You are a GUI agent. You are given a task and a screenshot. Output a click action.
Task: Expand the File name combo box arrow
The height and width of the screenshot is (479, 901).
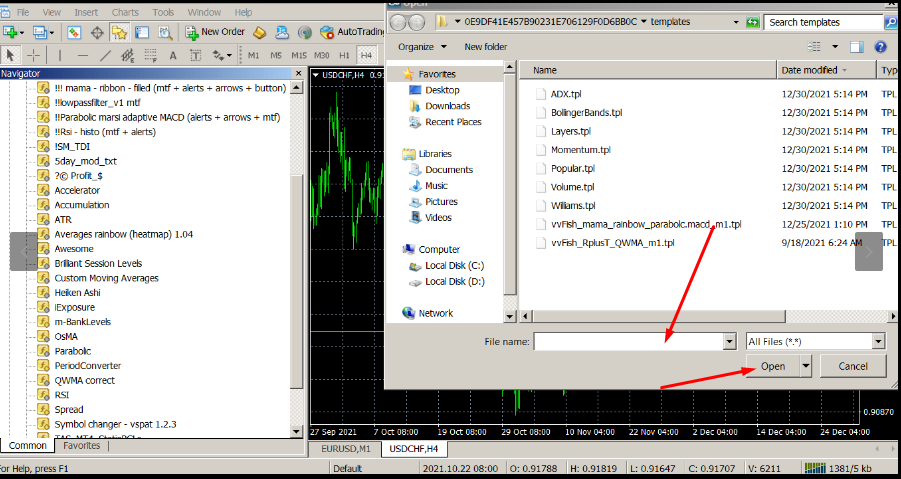pyautogui.click(x=728, y=341)
